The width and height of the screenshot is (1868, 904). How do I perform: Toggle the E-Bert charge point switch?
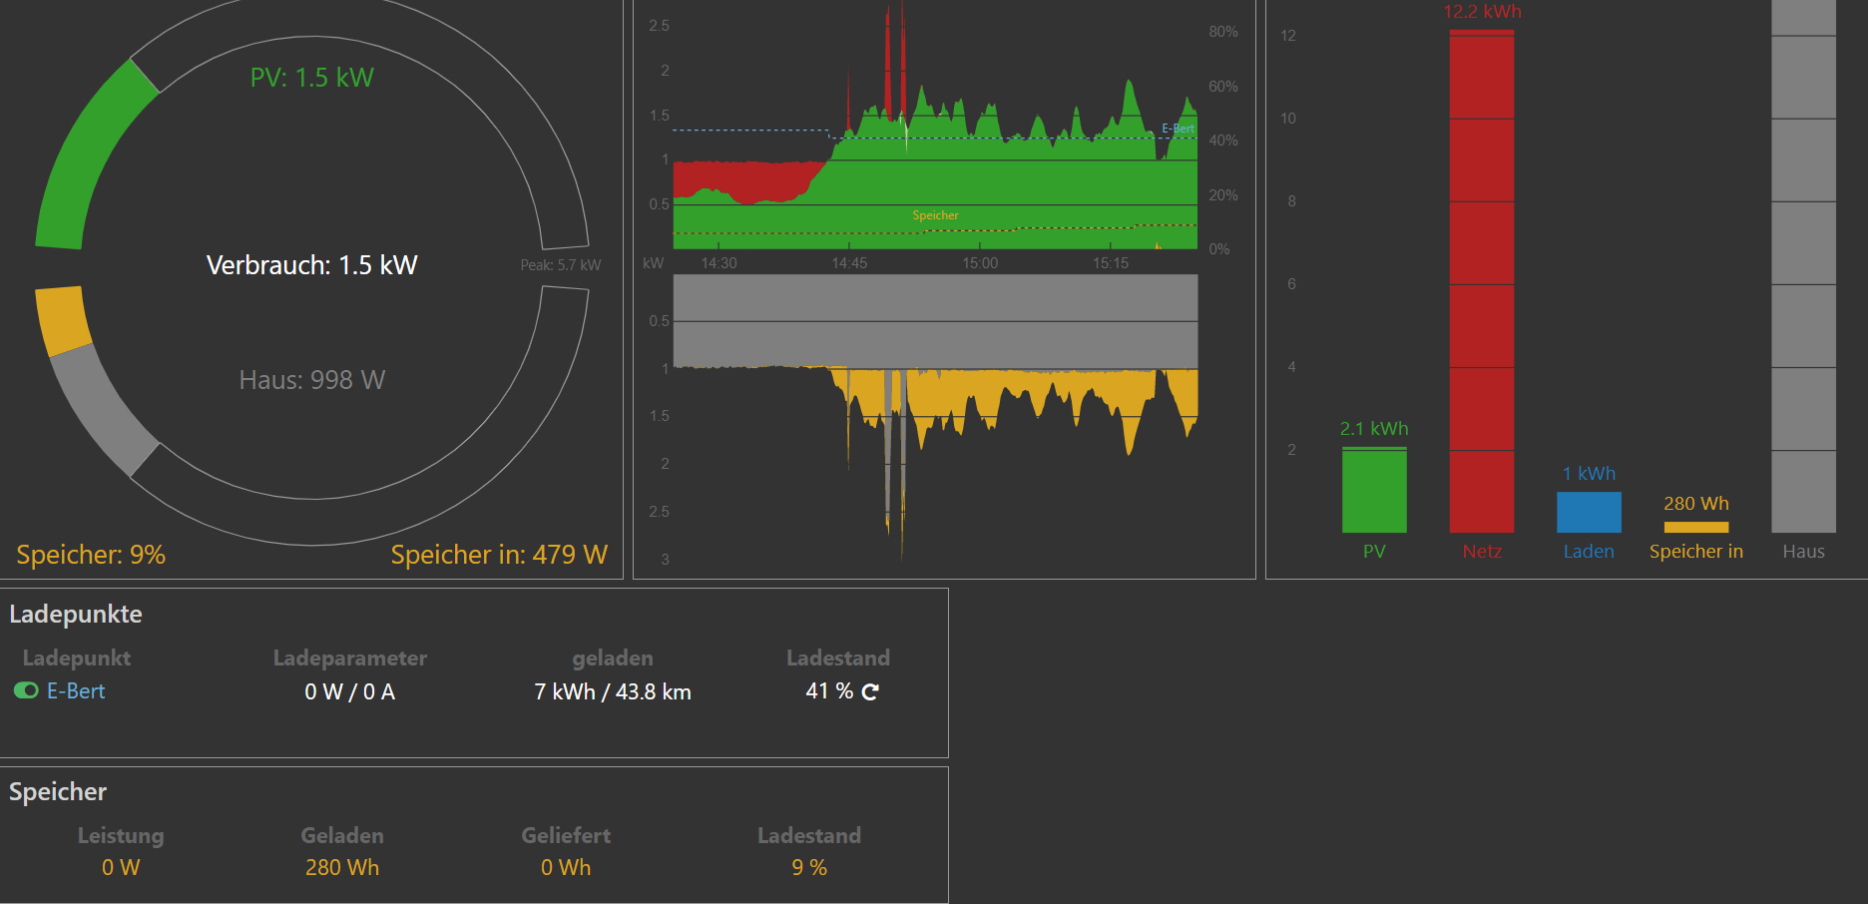click(26, 691)
